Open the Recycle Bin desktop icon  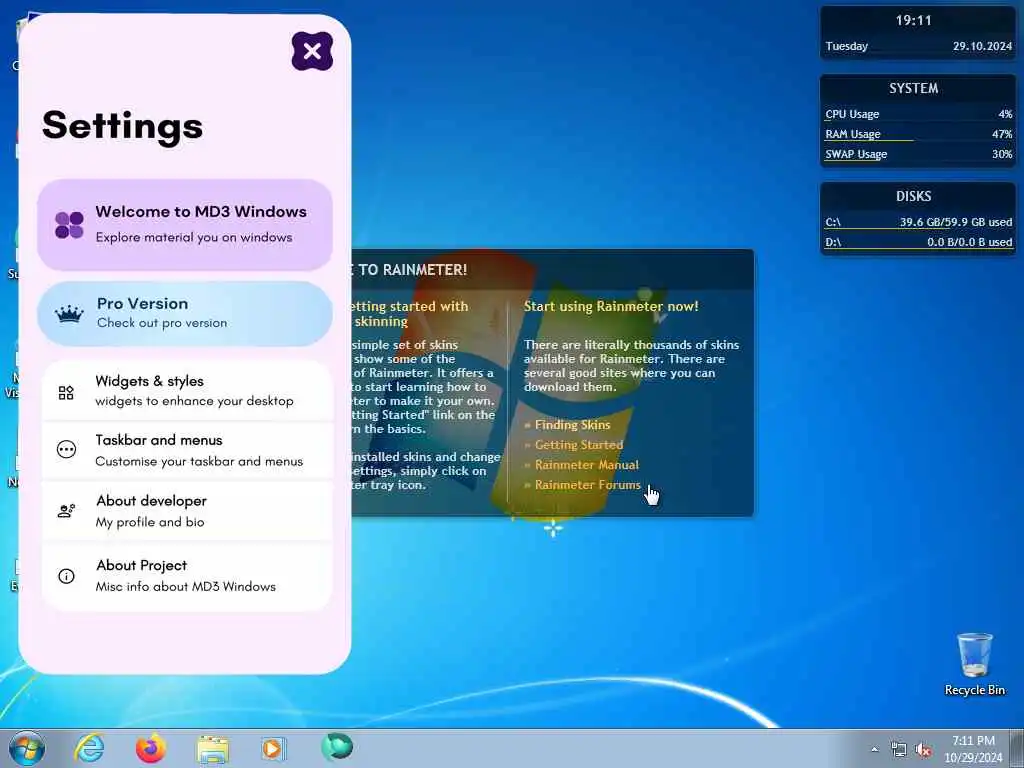(x=974, y=664)
